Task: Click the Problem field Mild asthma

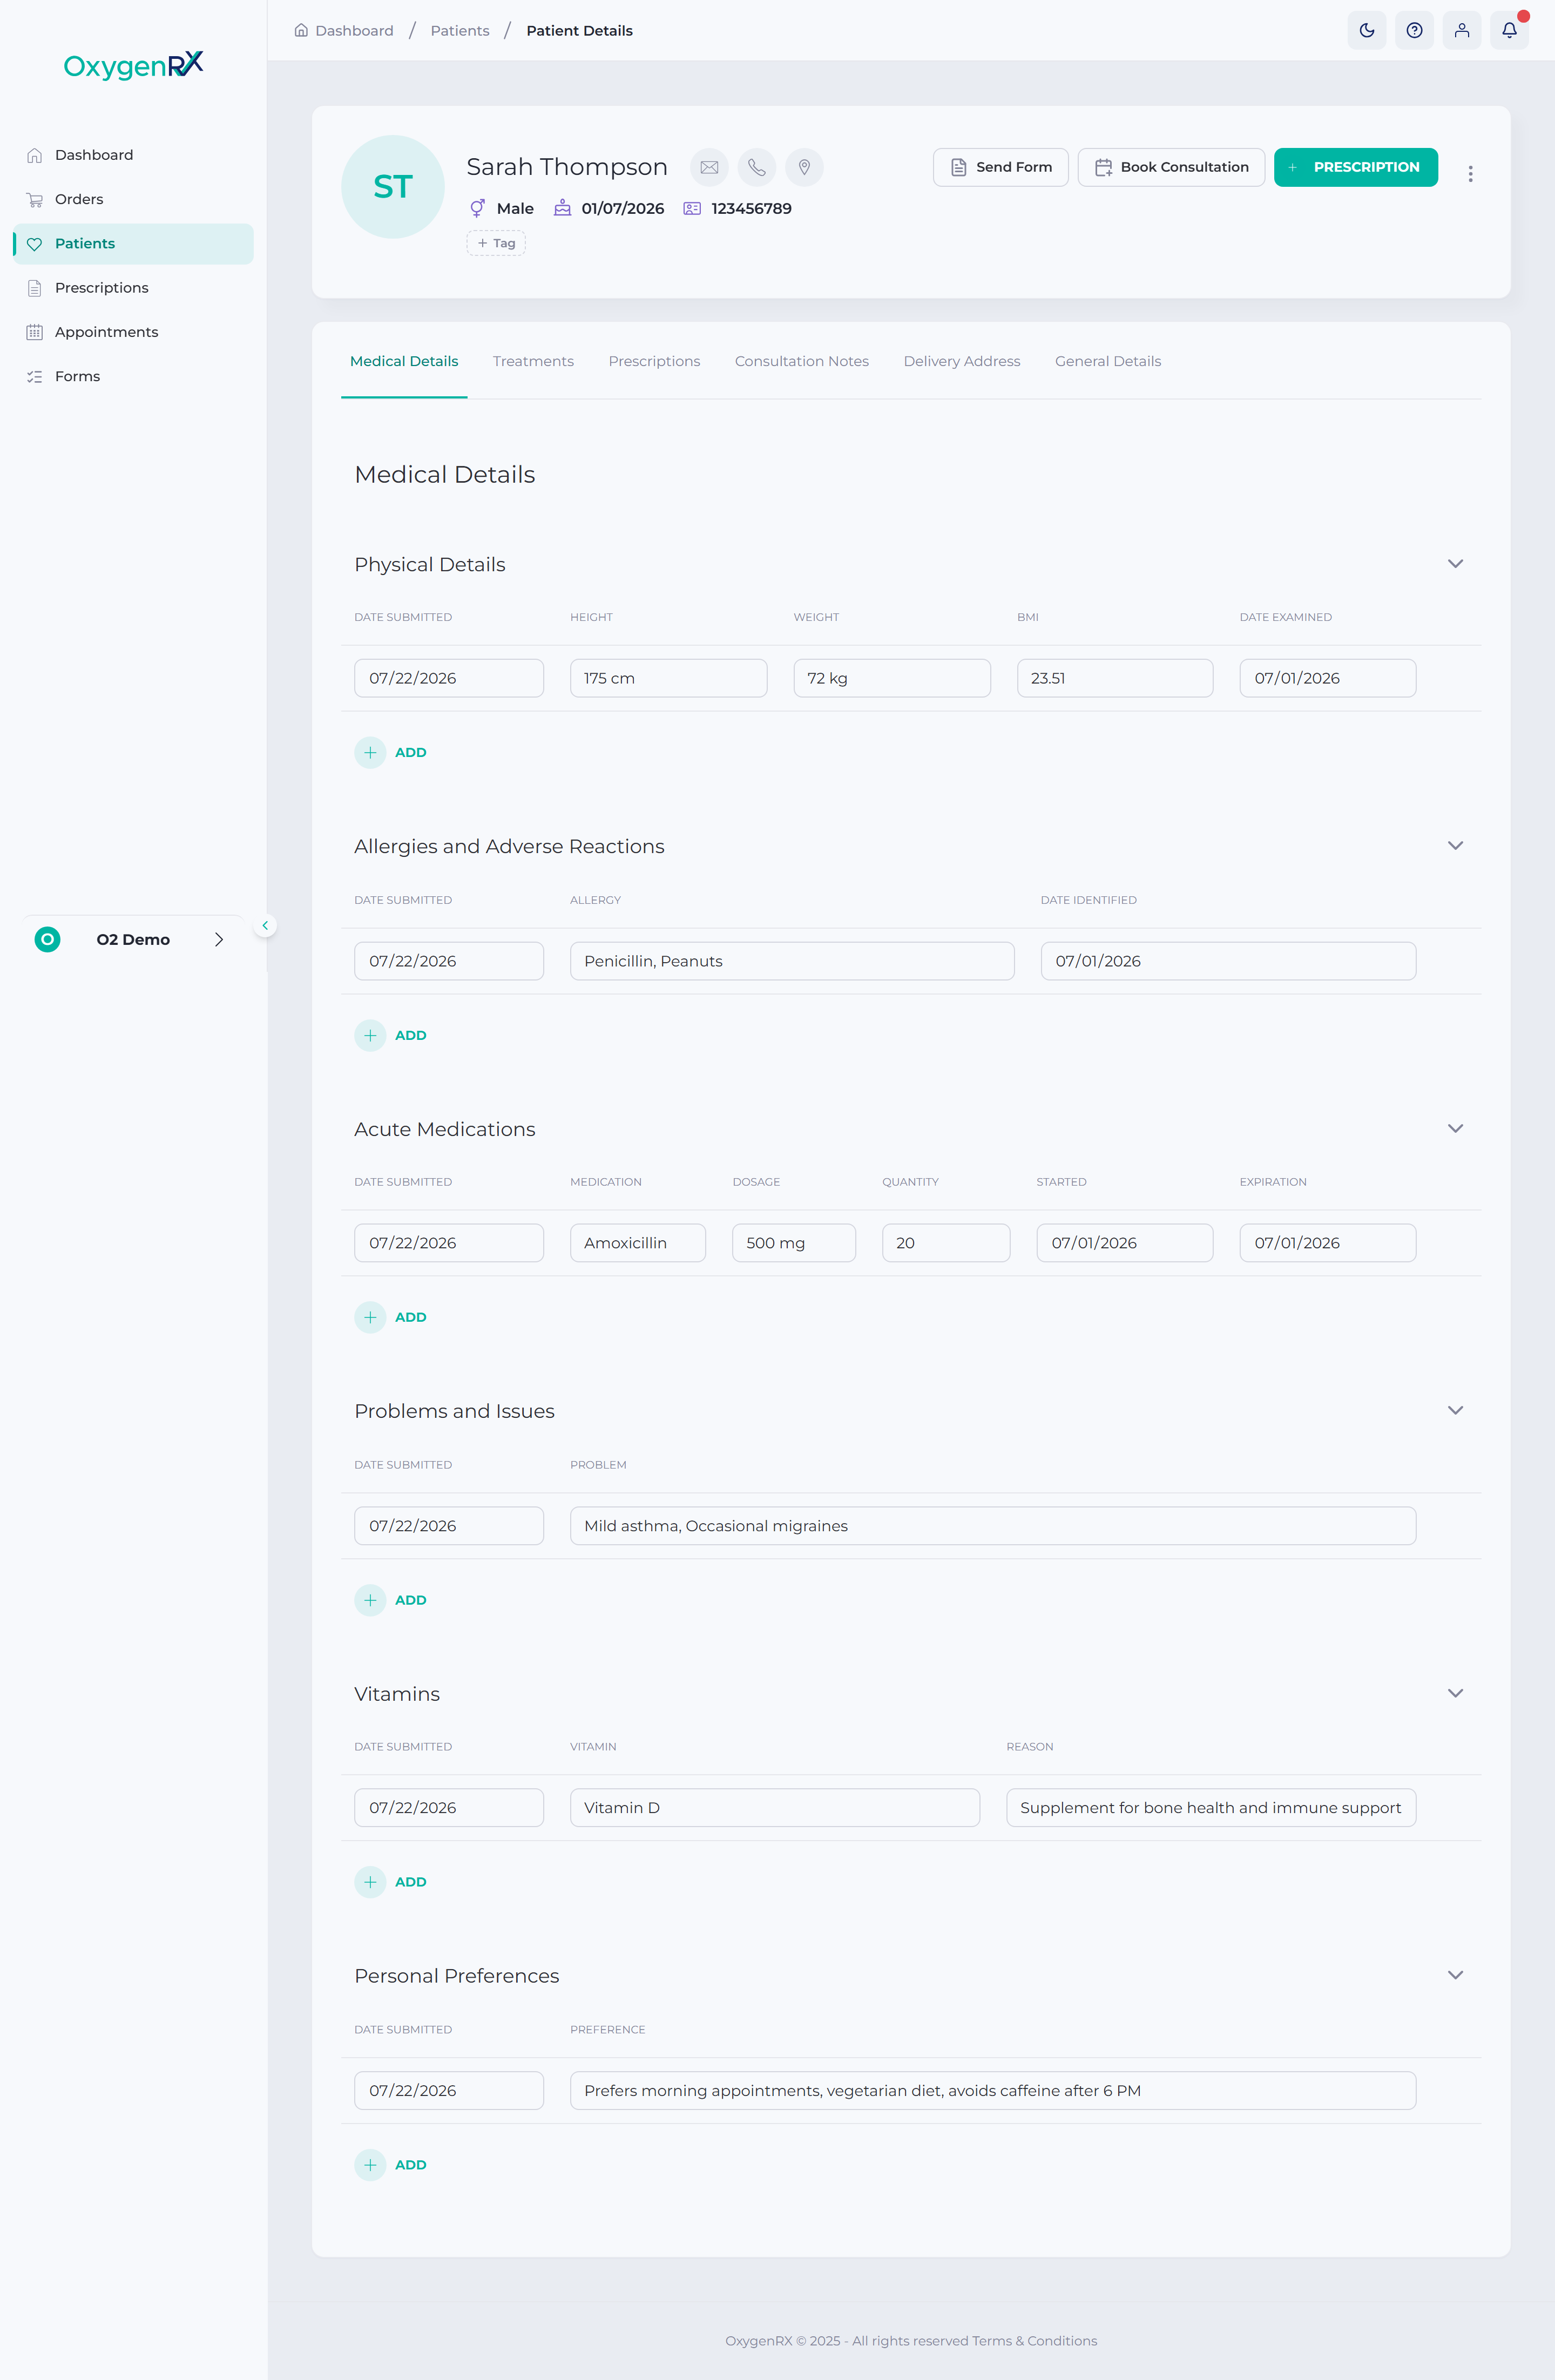Action: 993,1526
